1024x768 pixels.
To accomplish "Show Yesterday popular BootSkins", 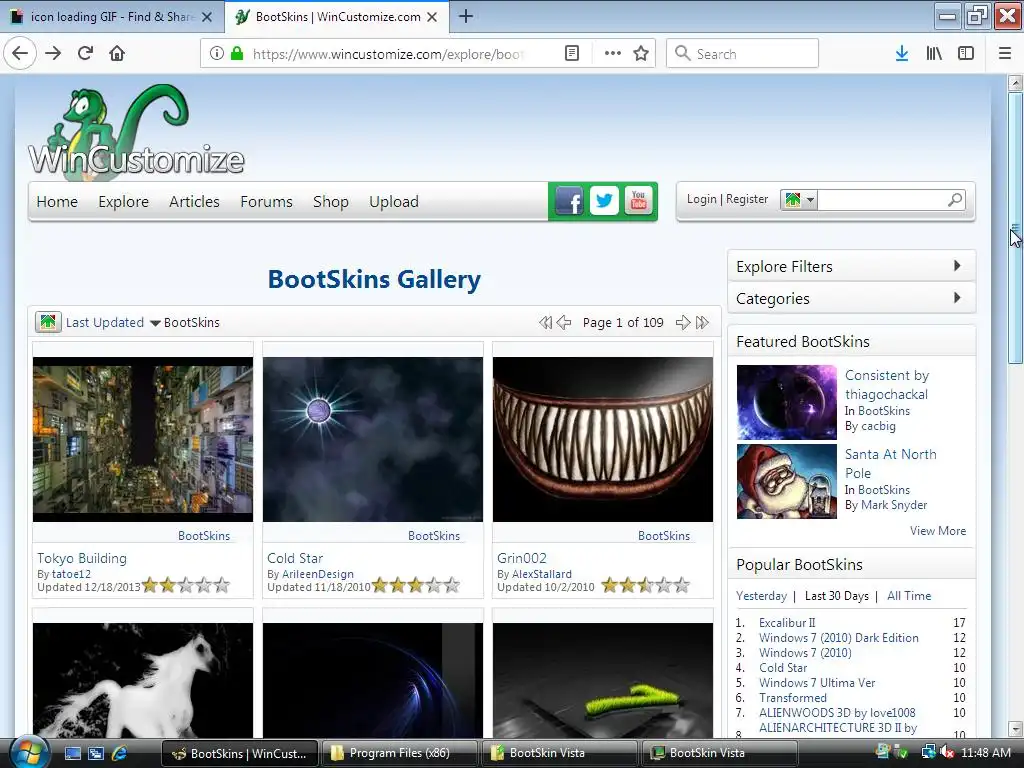I will click(x=761, y=596).
